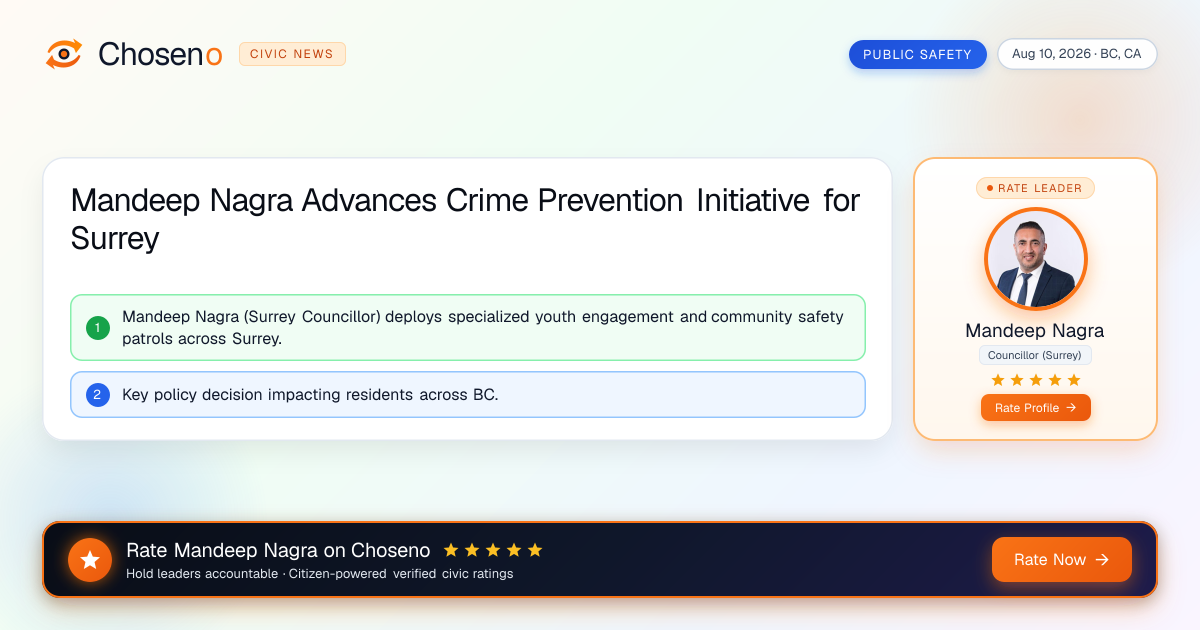1200x630 pixels.
Task: Click the RATE LEADER badge
Action: point(1035,188)
